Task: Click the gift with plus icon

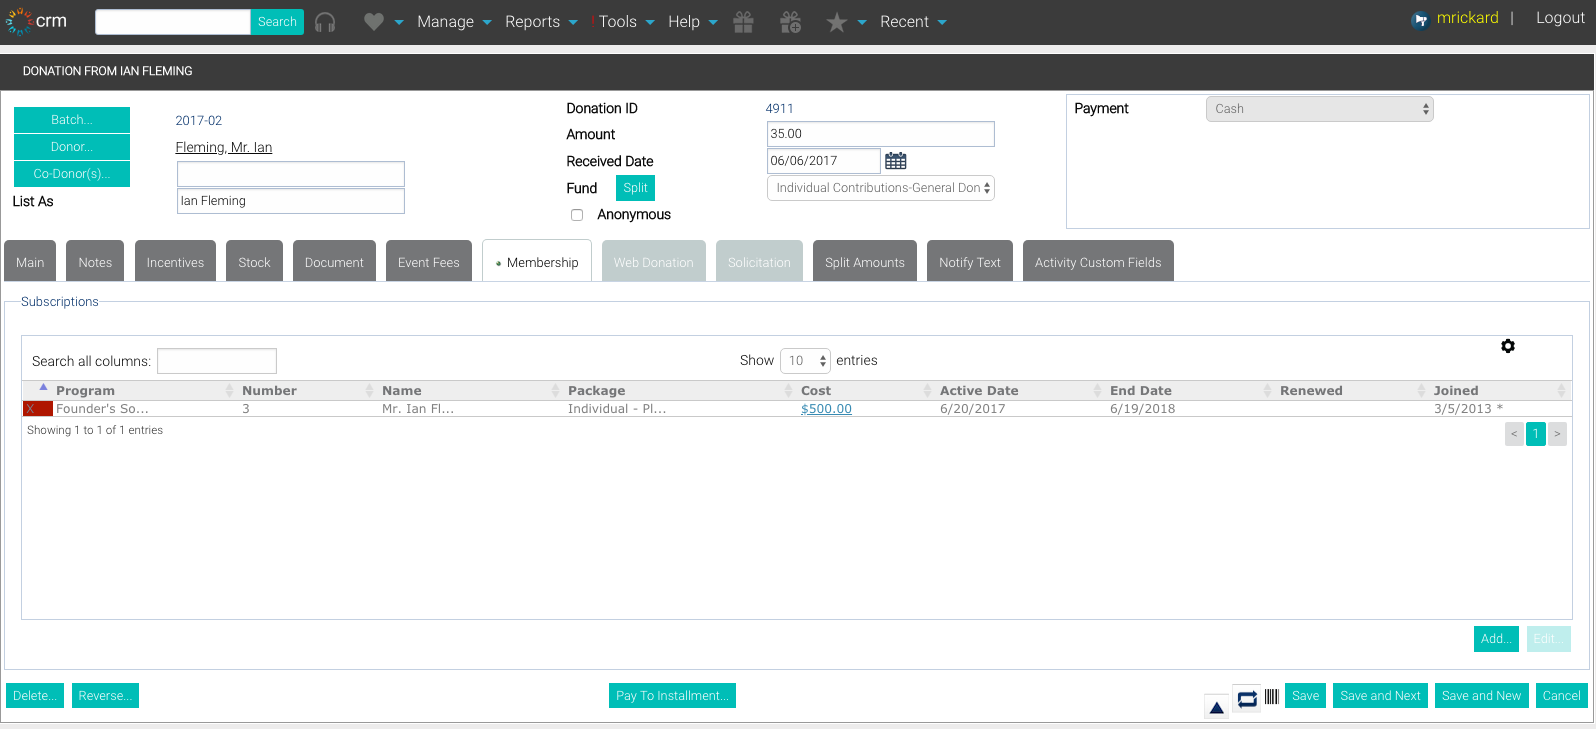Action: tap(790, 22)
